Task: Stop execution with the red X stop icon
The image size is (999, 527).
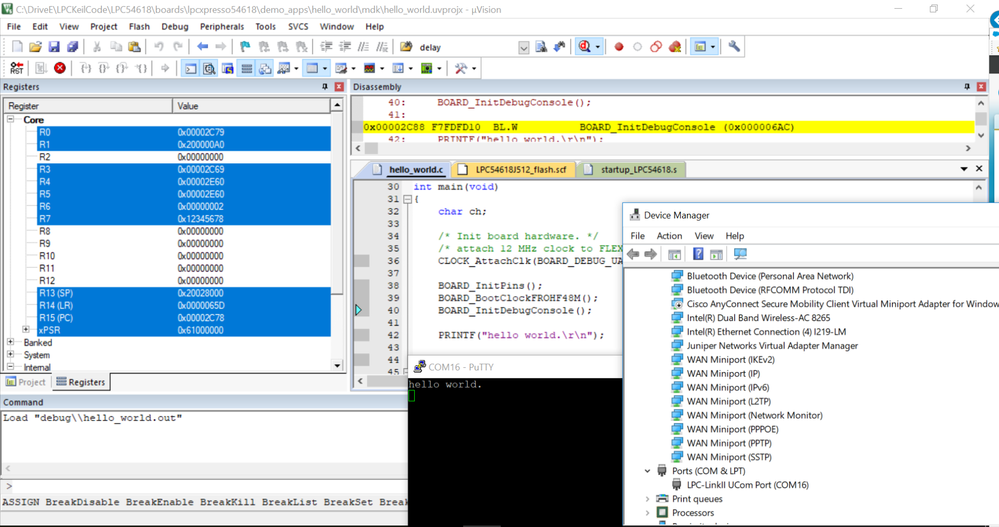Action: coord(60,68)
